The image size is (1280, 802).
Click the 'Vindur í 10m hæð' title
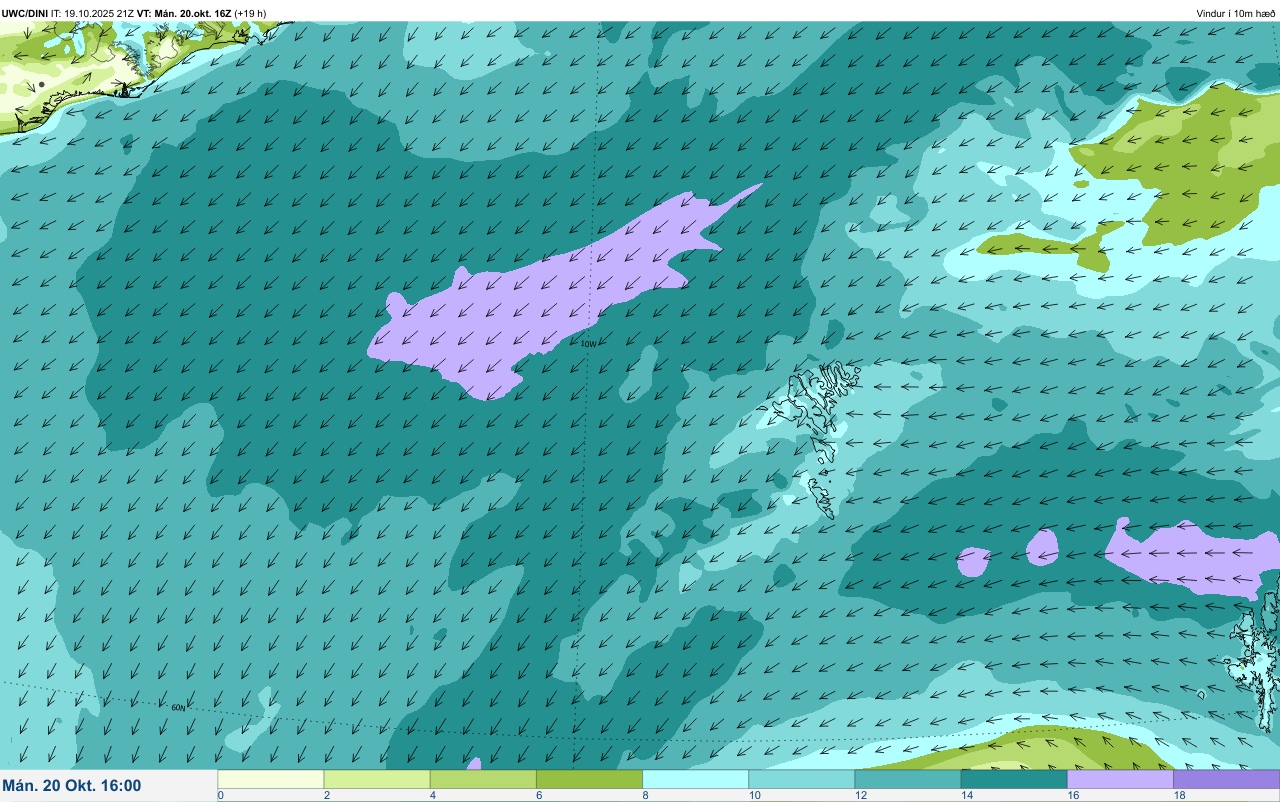pos(1235,13)
